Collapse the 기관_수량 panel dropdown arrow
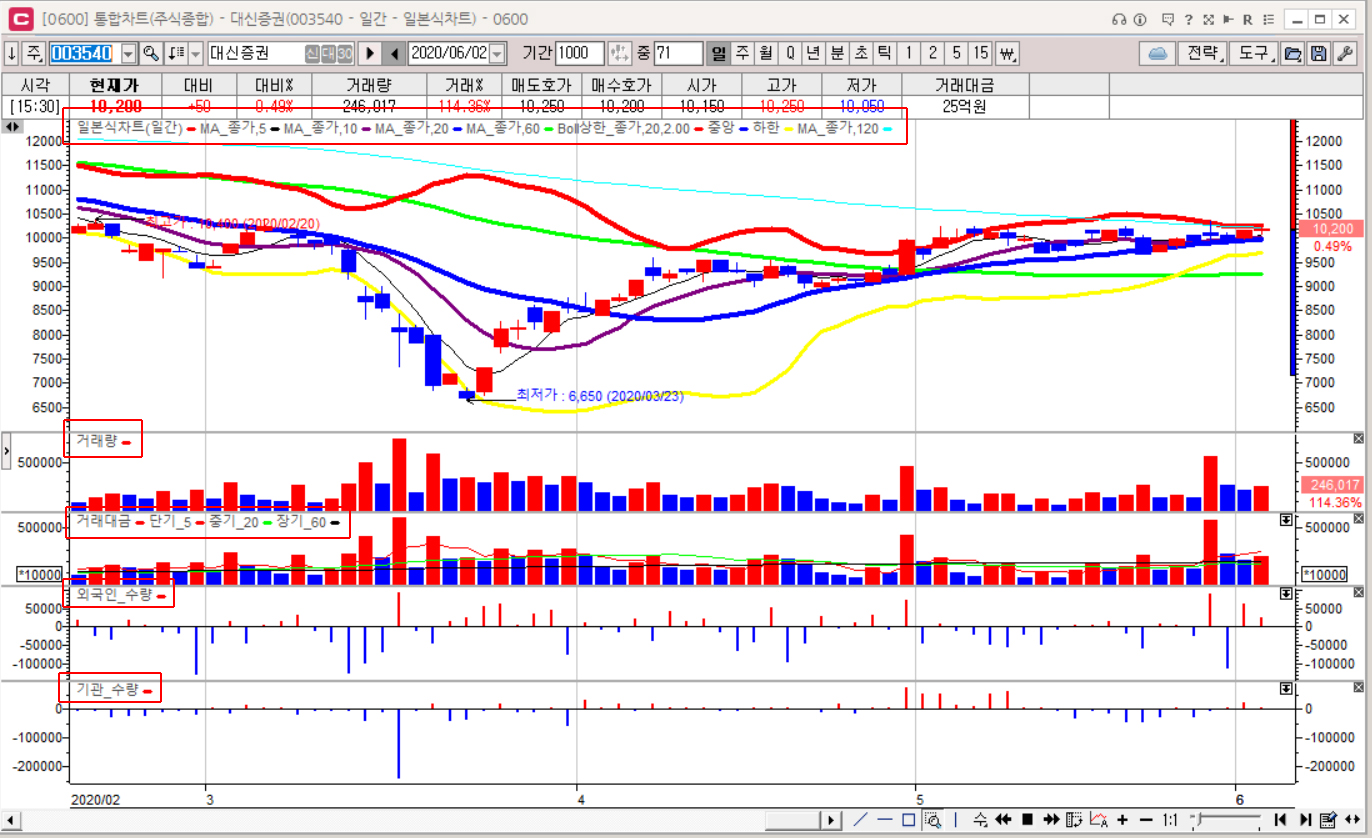This screenshot has width=1372, height=838. [1286, 688]
